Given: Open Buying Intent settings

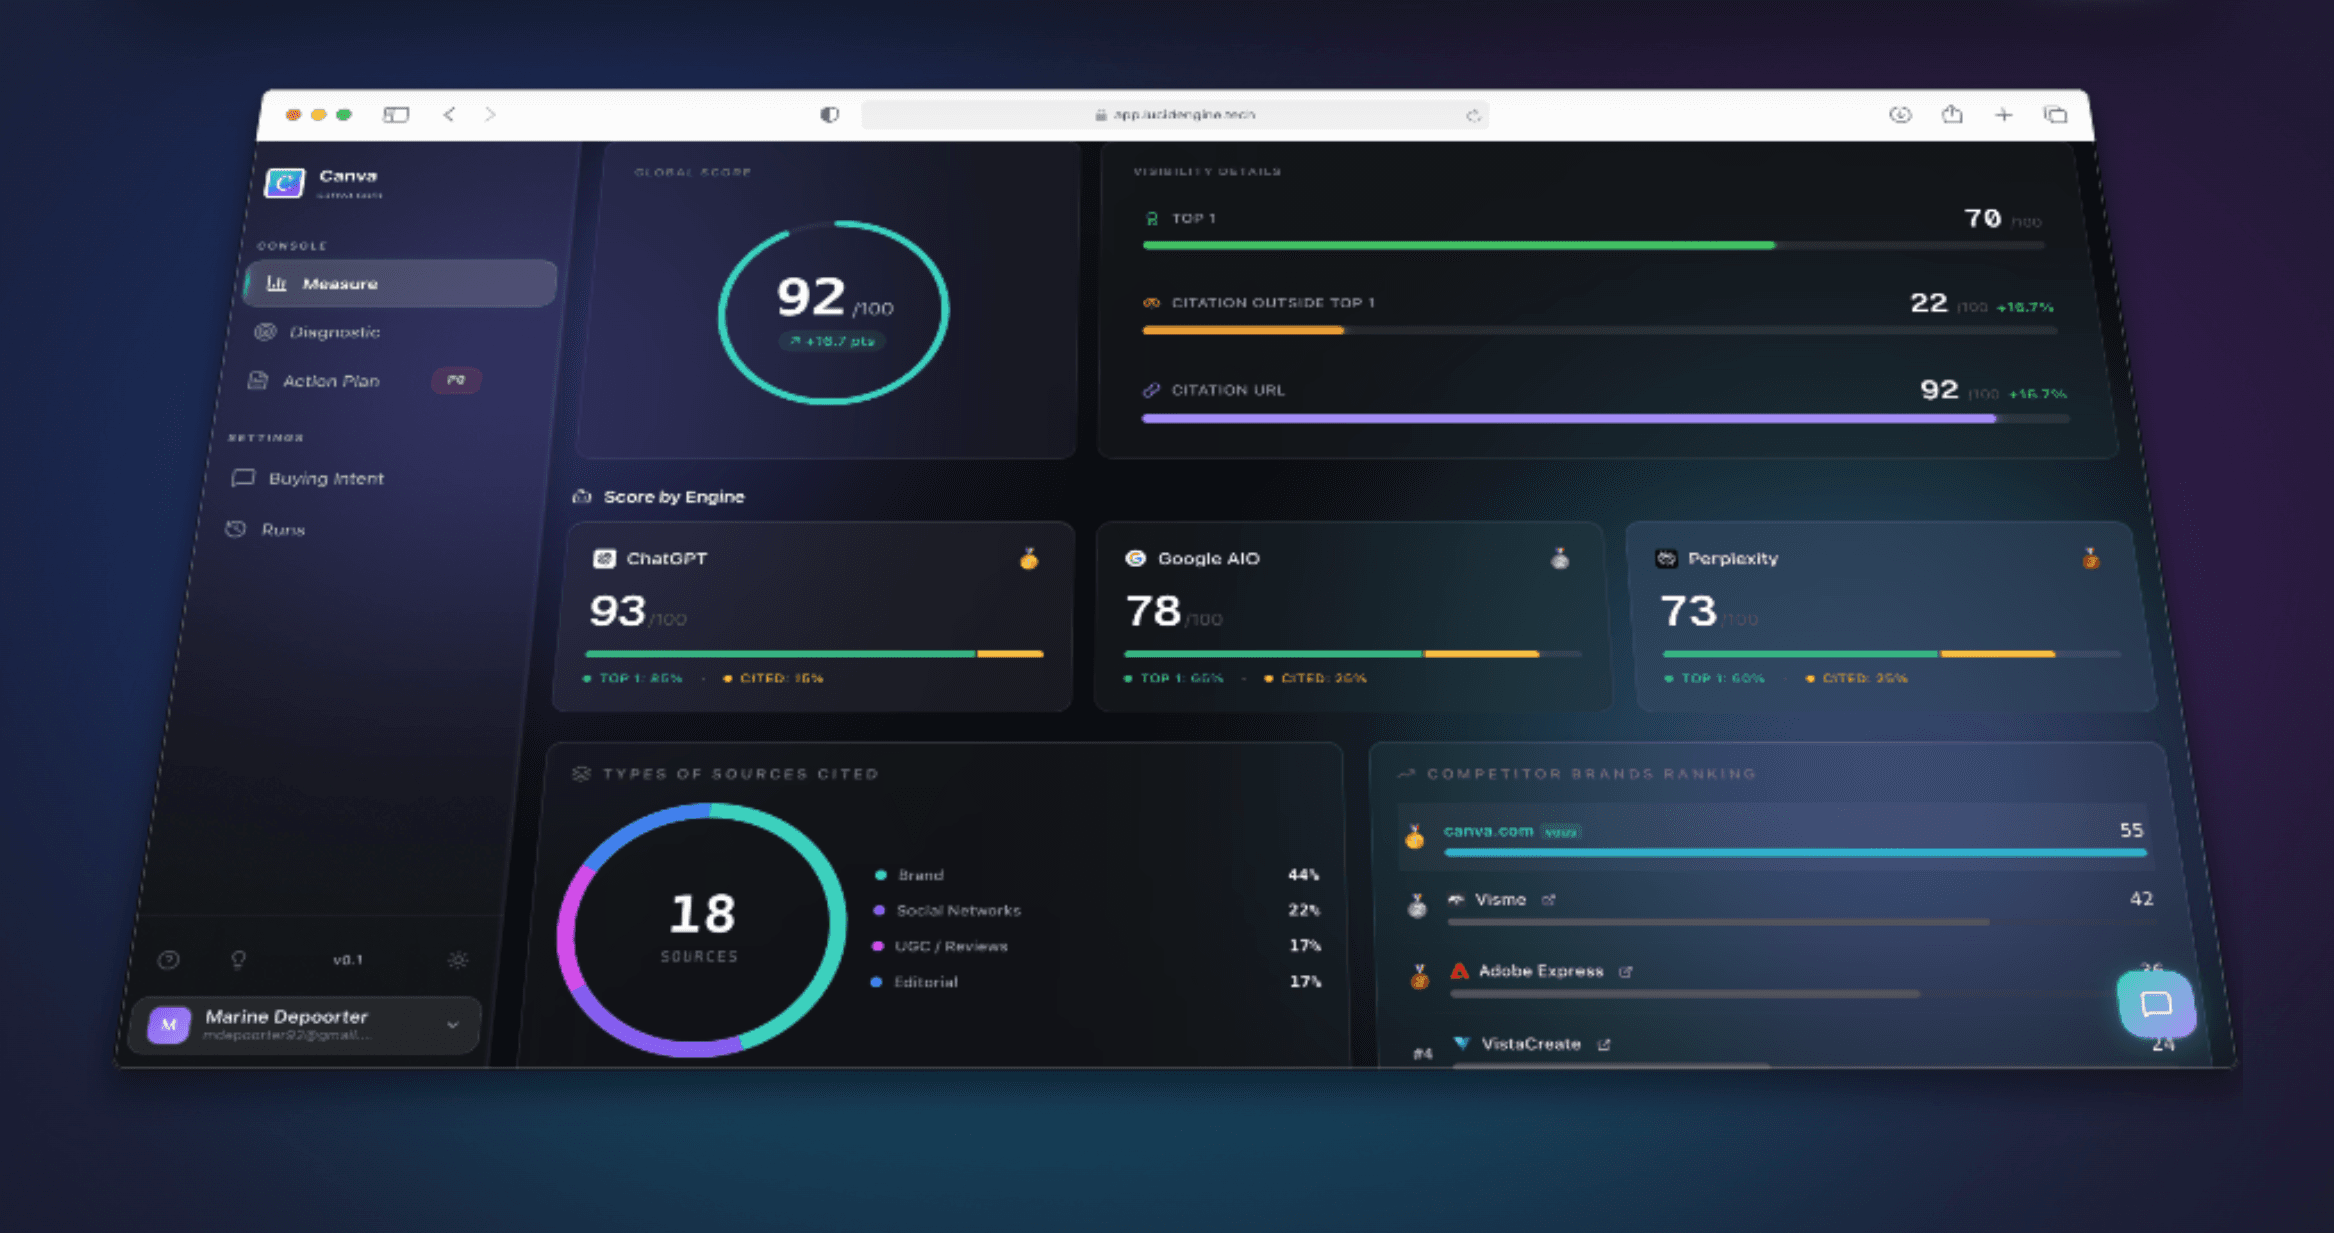Looking at the screenshot, I should [326, 479].
